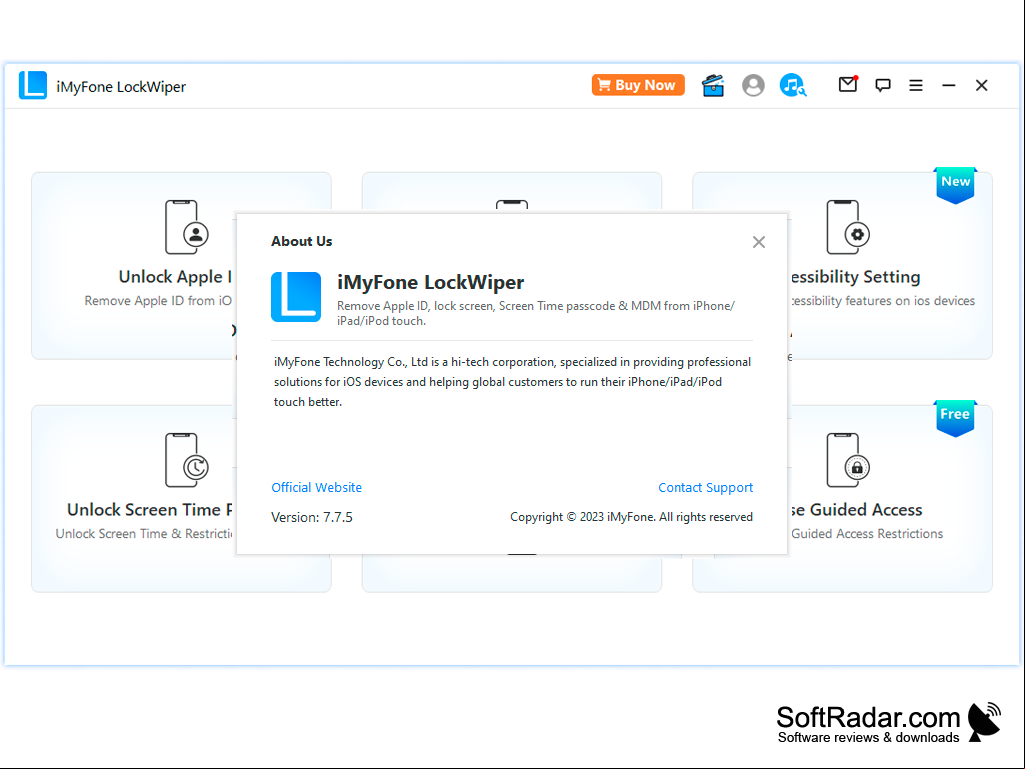Select the Accessibility Setting gear phone icon
The width and height of the screenshot is (1025, 769).
pos(848,227)
